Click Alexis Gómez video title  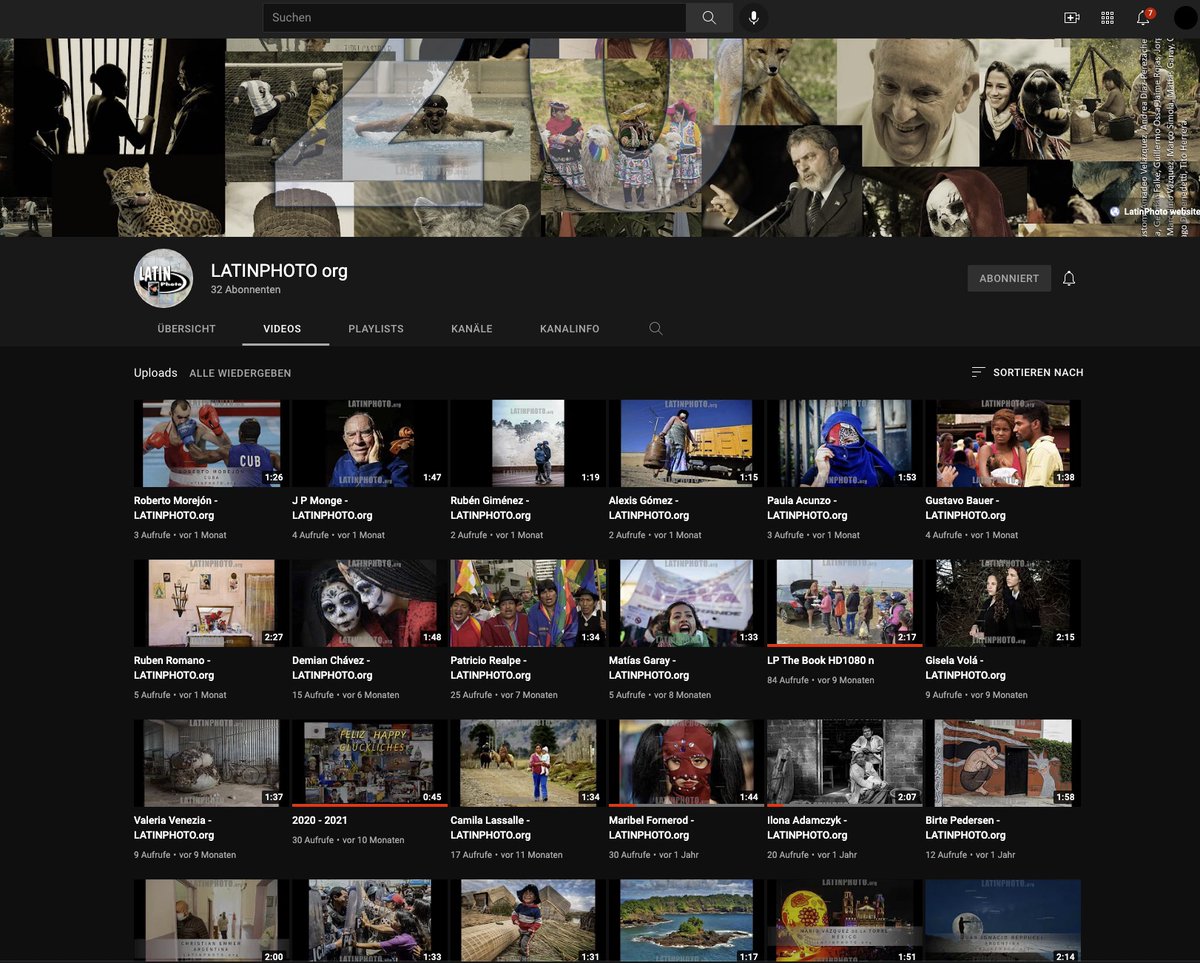tap(649, 508)
